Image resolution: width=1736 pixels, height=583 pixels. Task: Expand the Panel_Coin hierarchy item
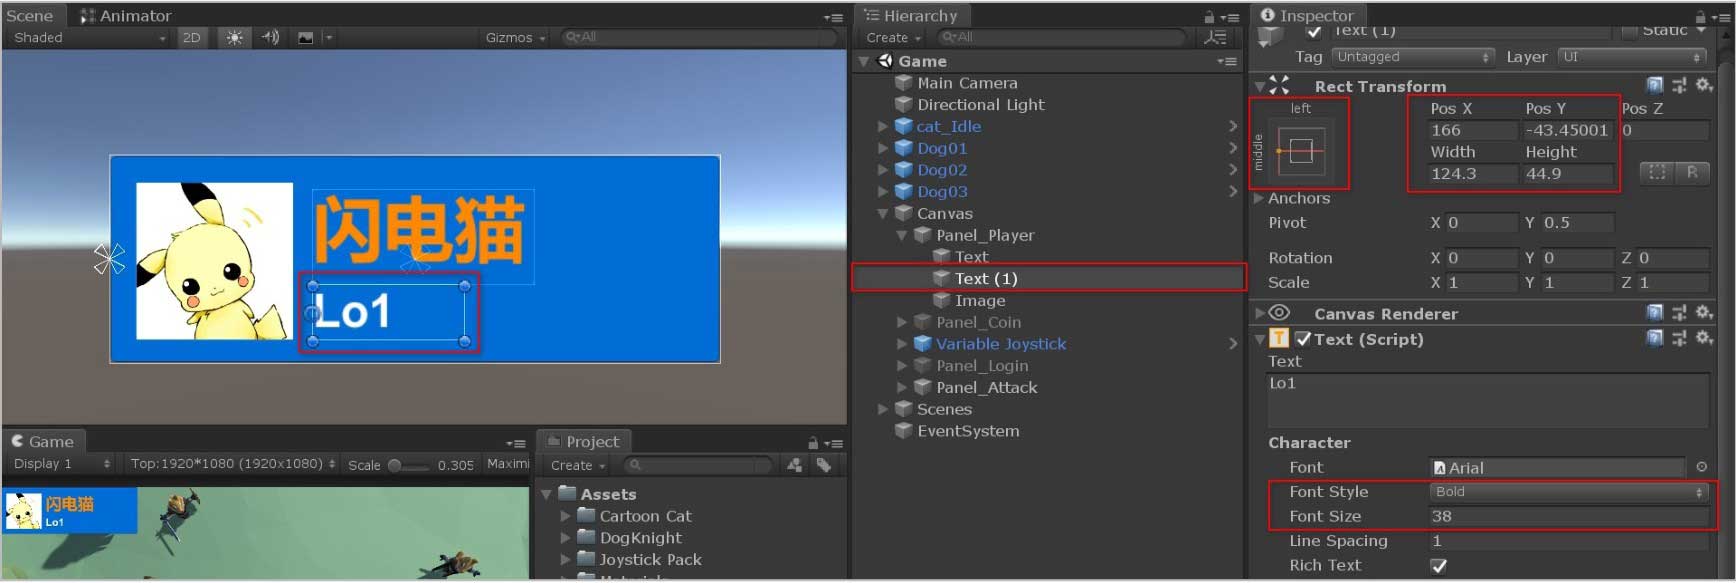902,322
